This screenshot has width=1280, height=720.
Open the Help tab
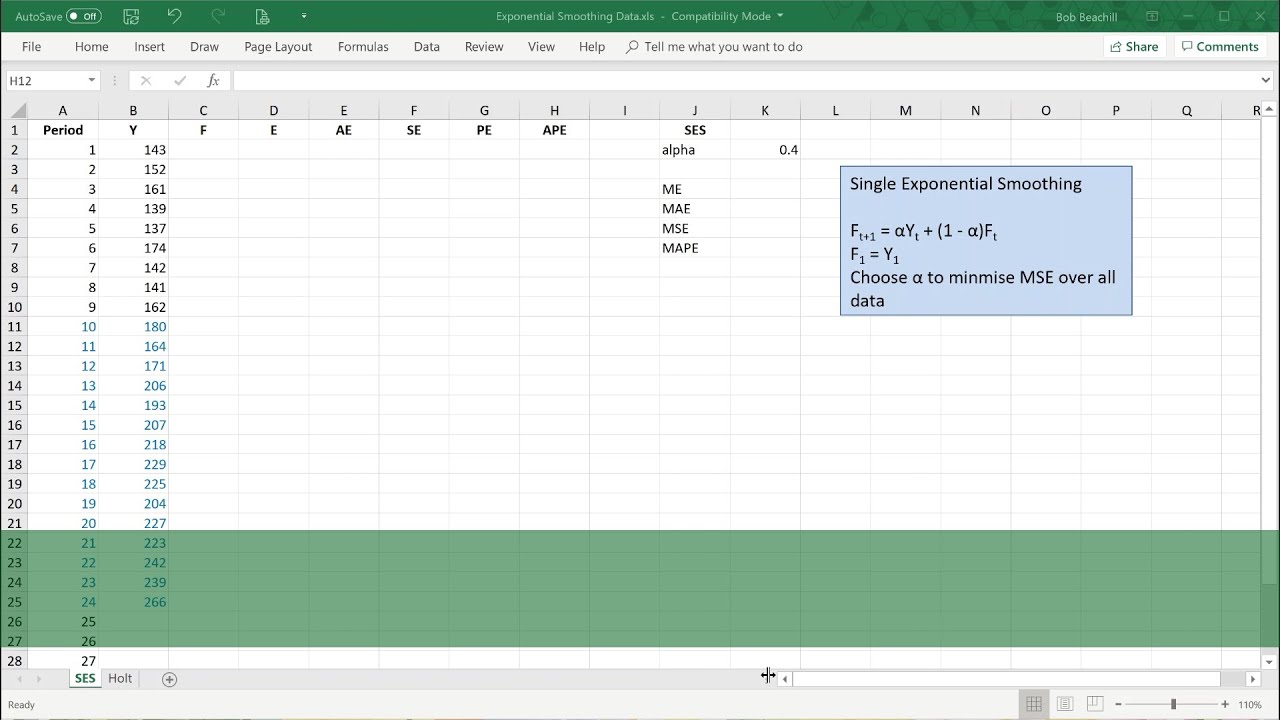(x=592, y=47)
